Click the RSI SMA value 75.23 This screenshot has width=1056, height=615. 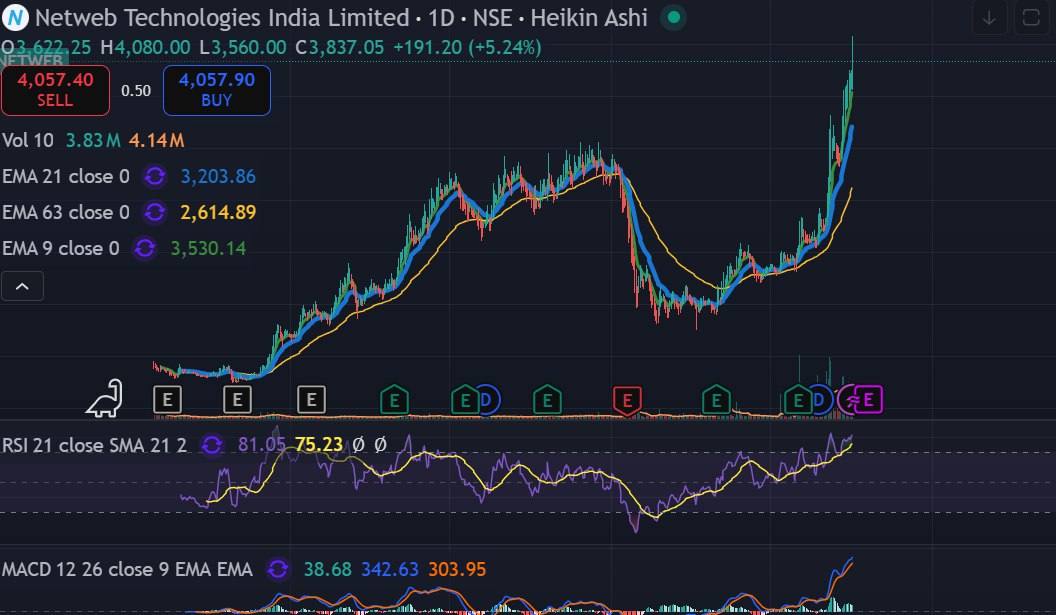(319, 445)
